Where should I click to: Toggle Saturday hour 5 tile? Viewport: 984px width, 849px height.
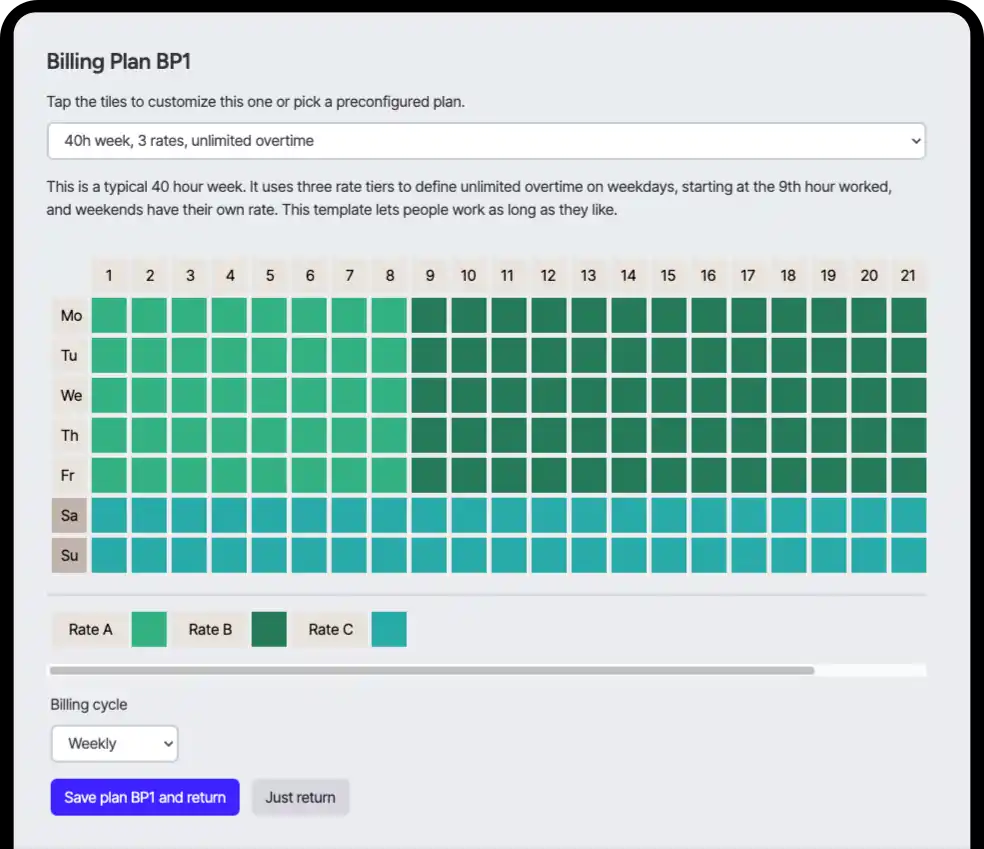point(269,516)
